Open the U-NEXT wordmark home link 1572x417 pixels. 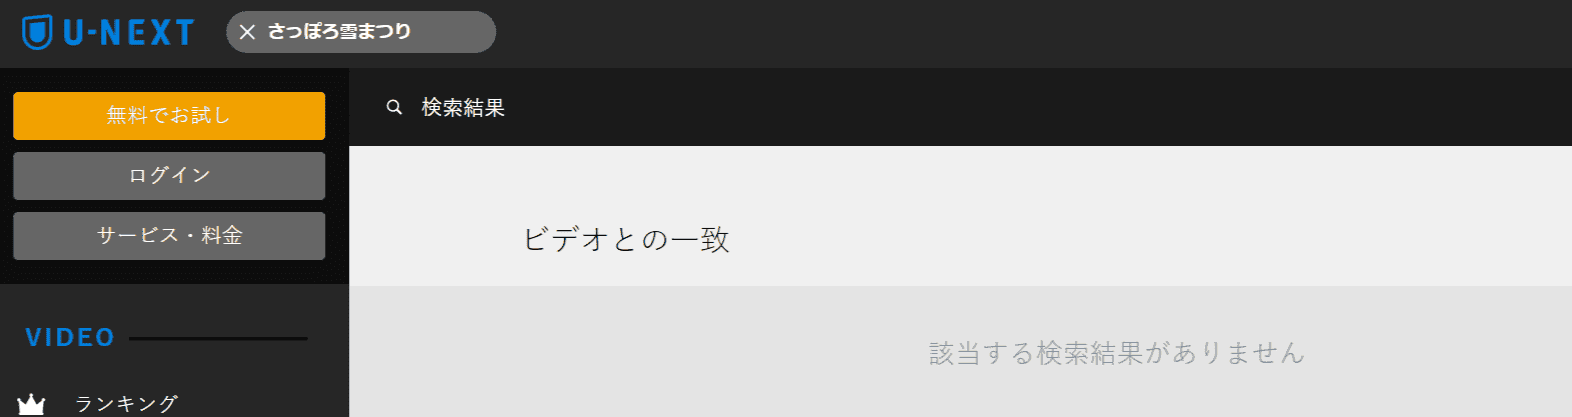(x=128, y=33)
